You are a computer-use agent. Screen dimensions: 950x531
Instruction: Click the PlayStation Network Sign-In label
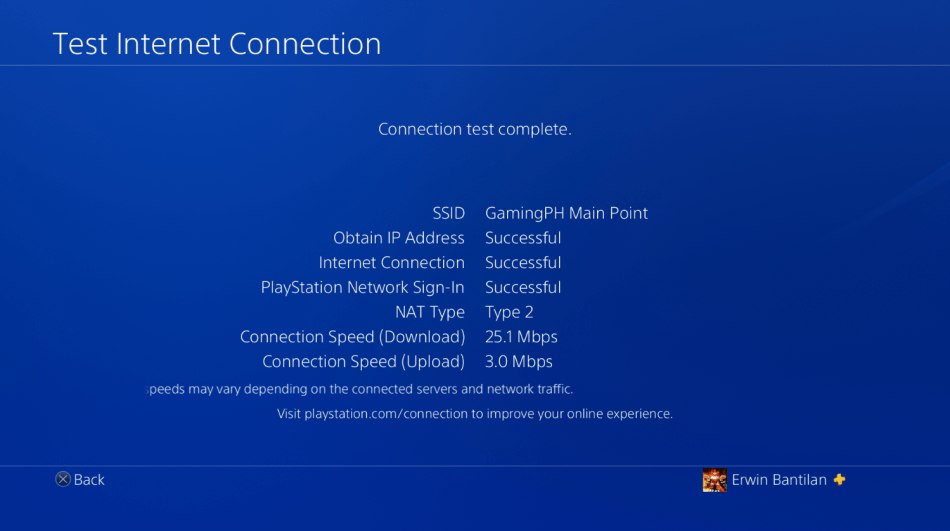click(x=362, y=288)
